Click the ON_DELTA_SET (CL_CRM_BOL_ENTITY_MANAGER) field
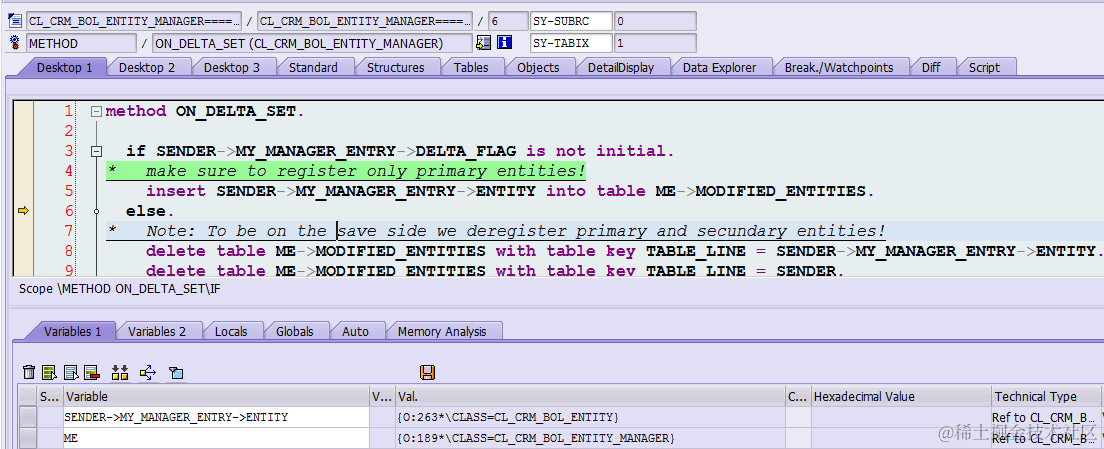1104x449 pixels. point(312,44)
